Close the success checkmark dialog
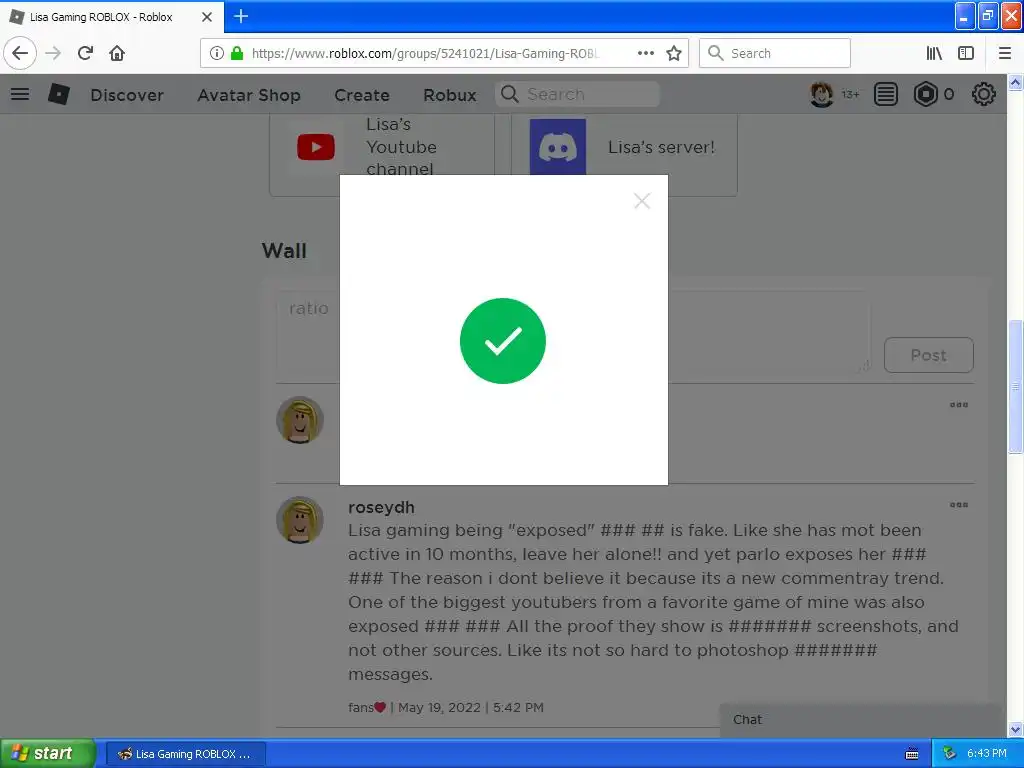 642,200
